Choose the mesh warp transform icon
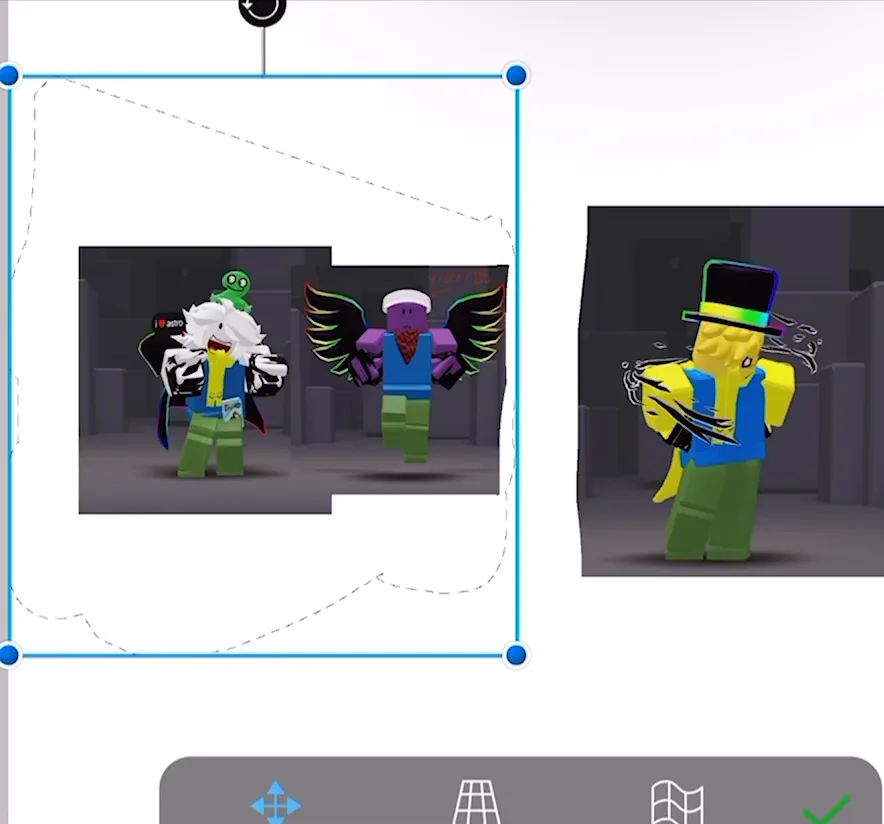The height and width of the screenshot is (824, 884). click(677, 802)
